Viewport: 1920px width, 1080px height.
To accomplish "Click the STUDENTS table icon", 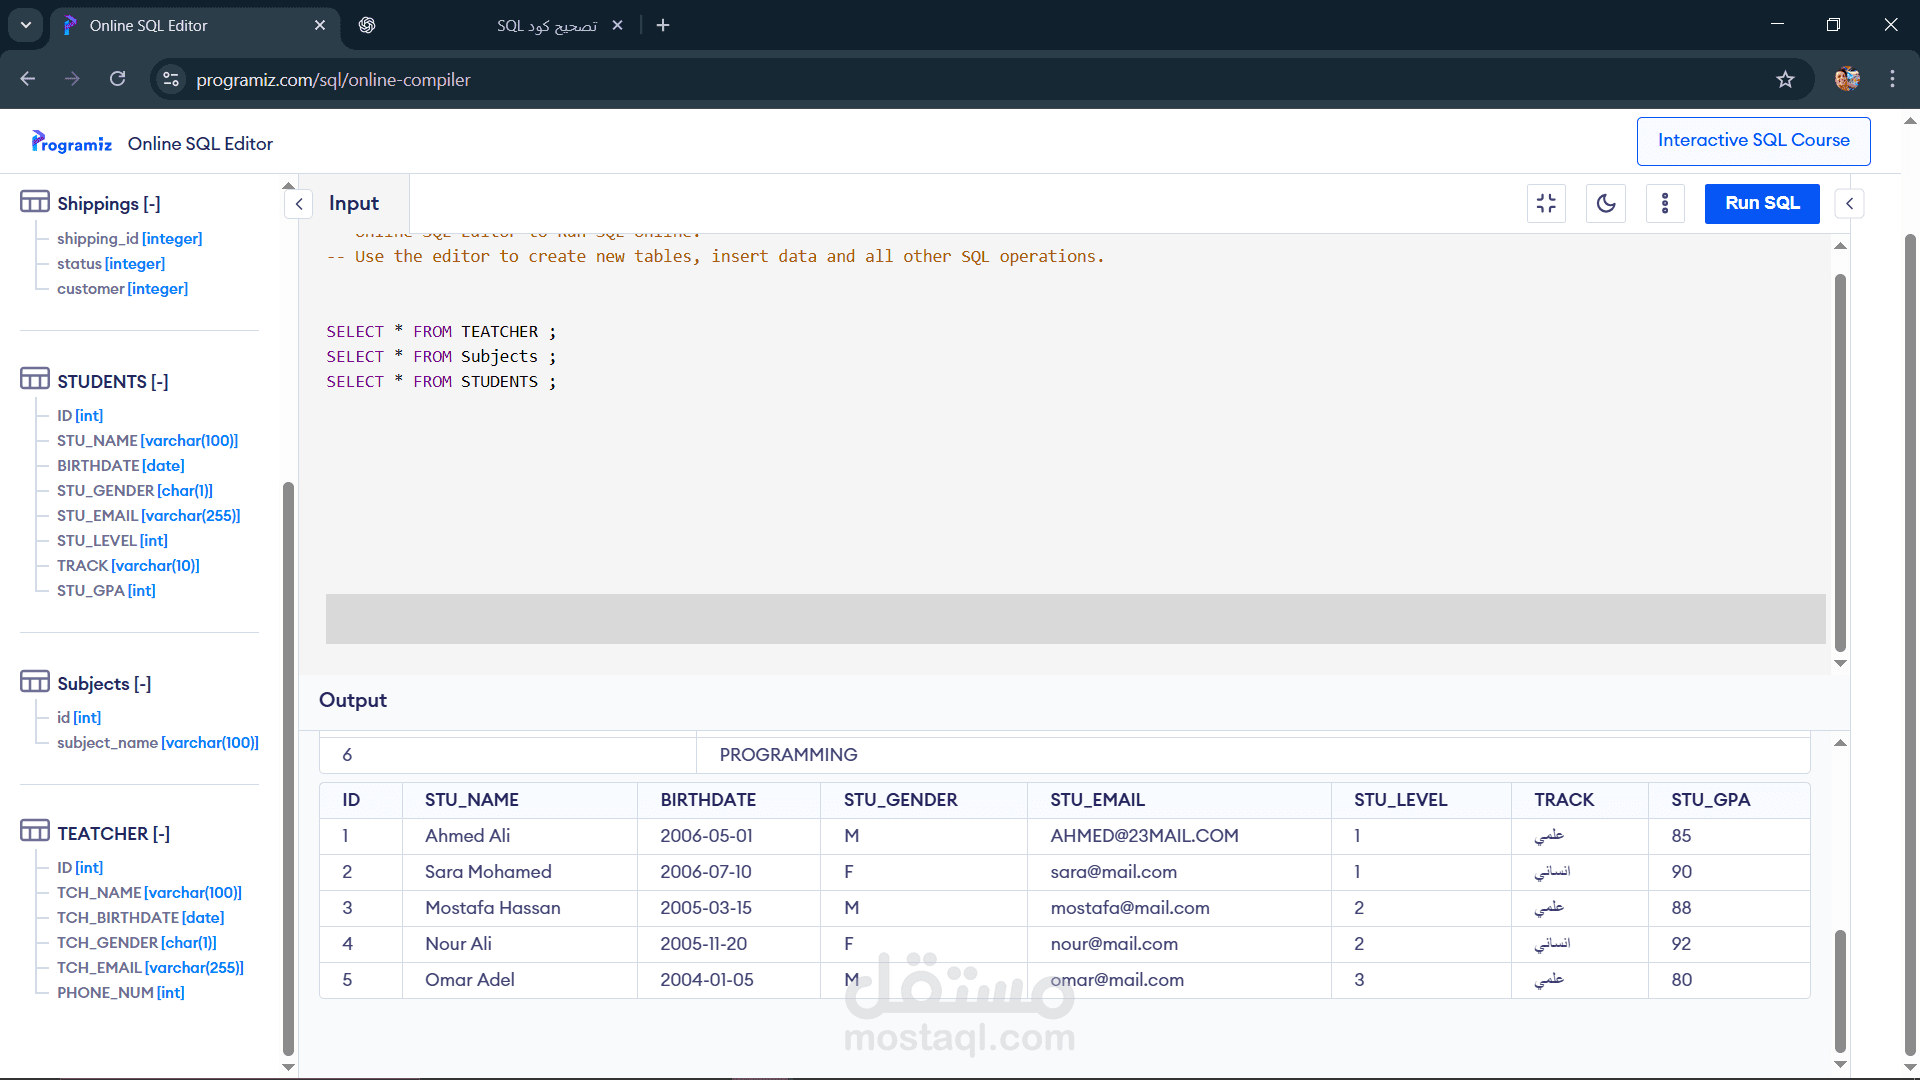I will click(x=36, y=379).
